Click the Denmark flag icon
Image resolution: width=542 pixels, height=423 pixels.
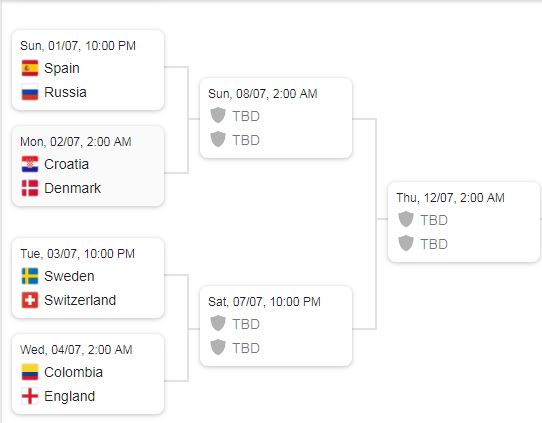[x=30, y=188]
